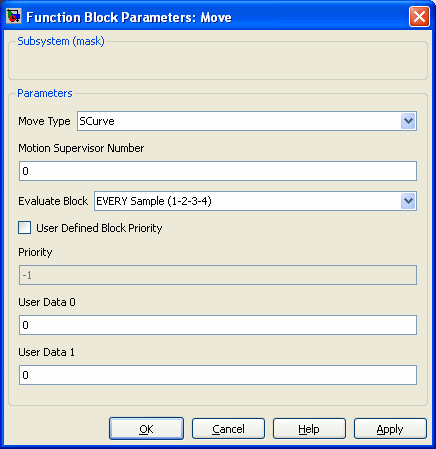The height and width of the screenshot is (449, 436).
Task: Click the disabled Priority field showing -1
Action: (218, 275)
